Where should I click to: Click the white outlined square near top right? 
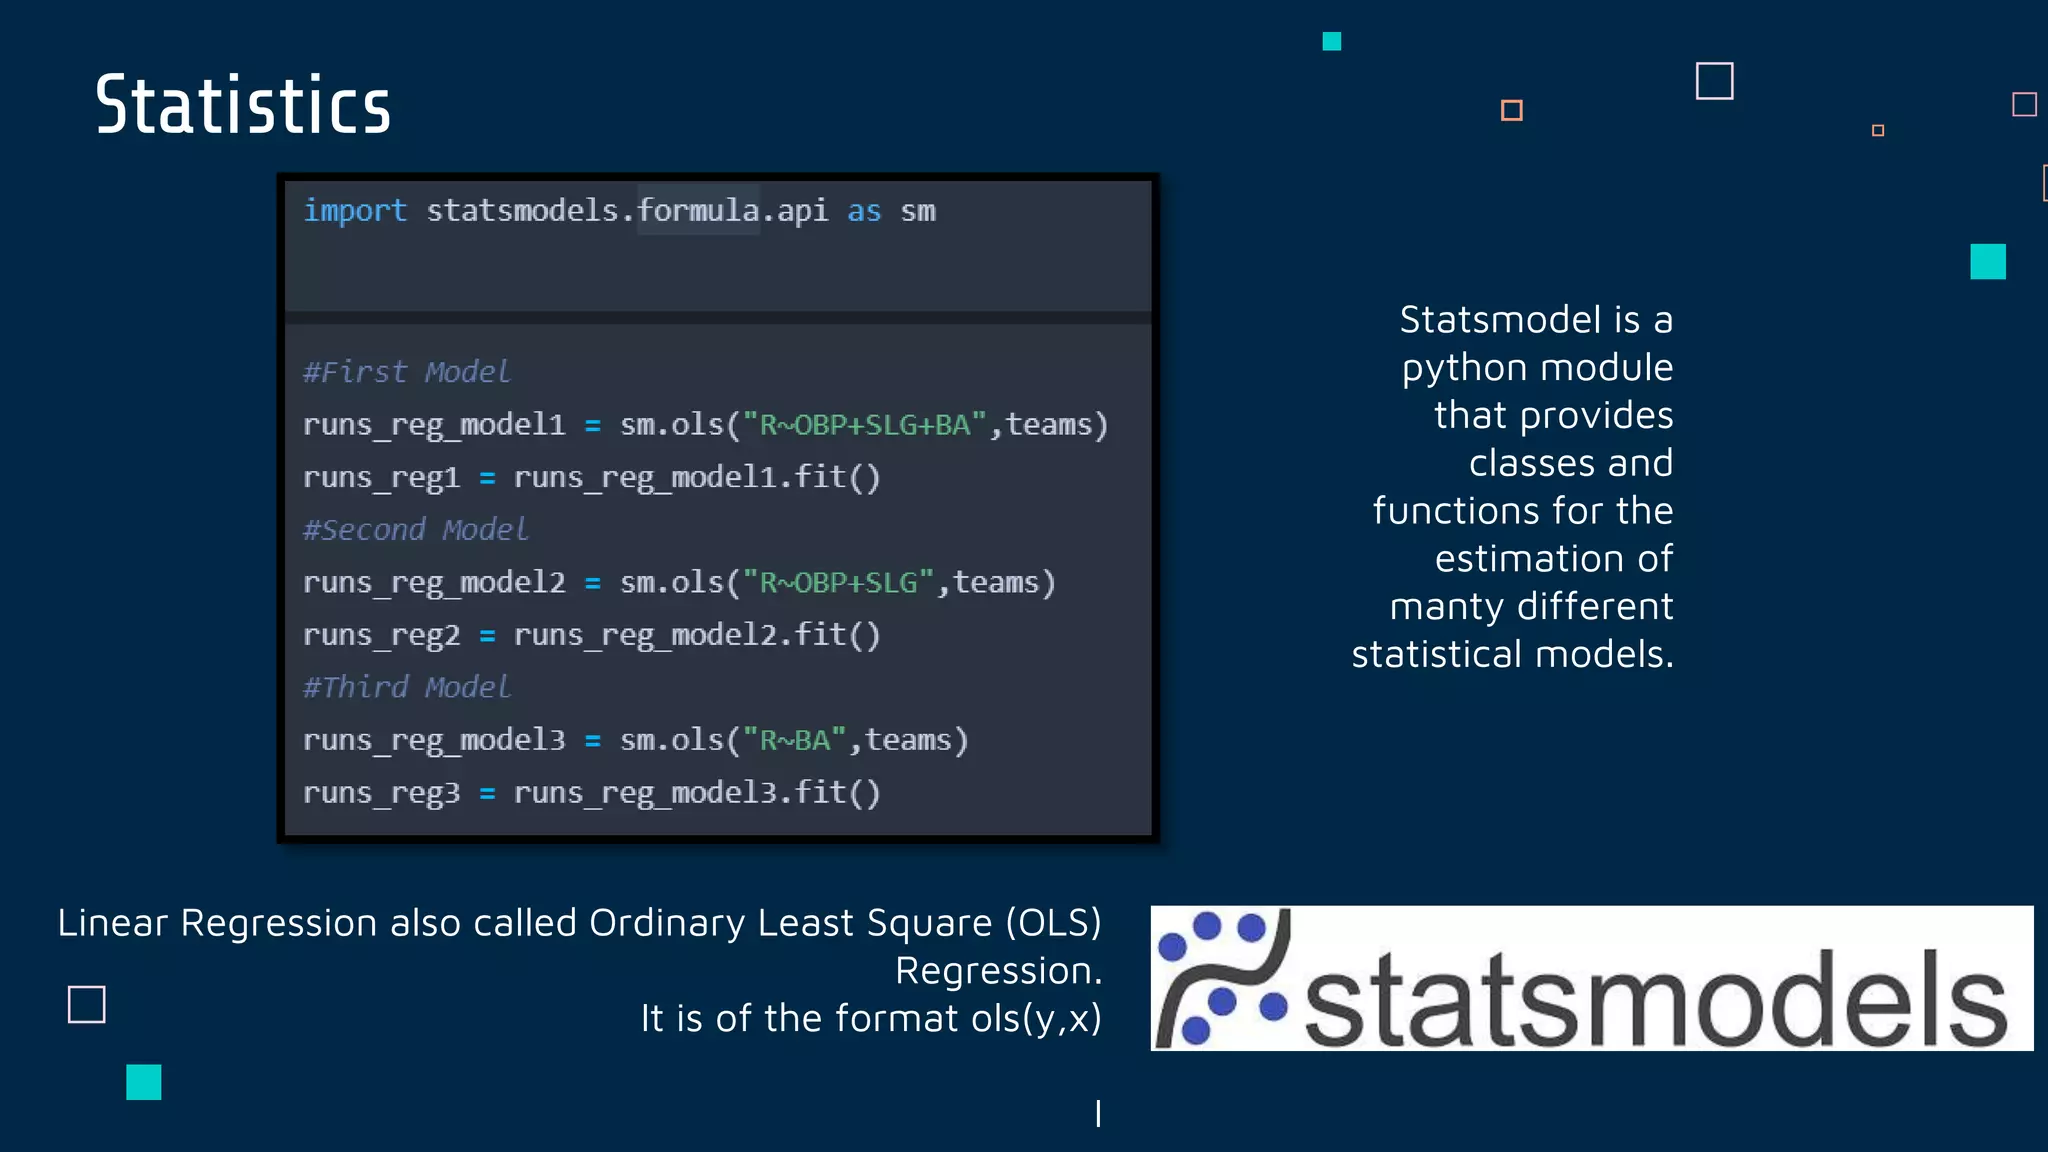tap(1714, 81)
